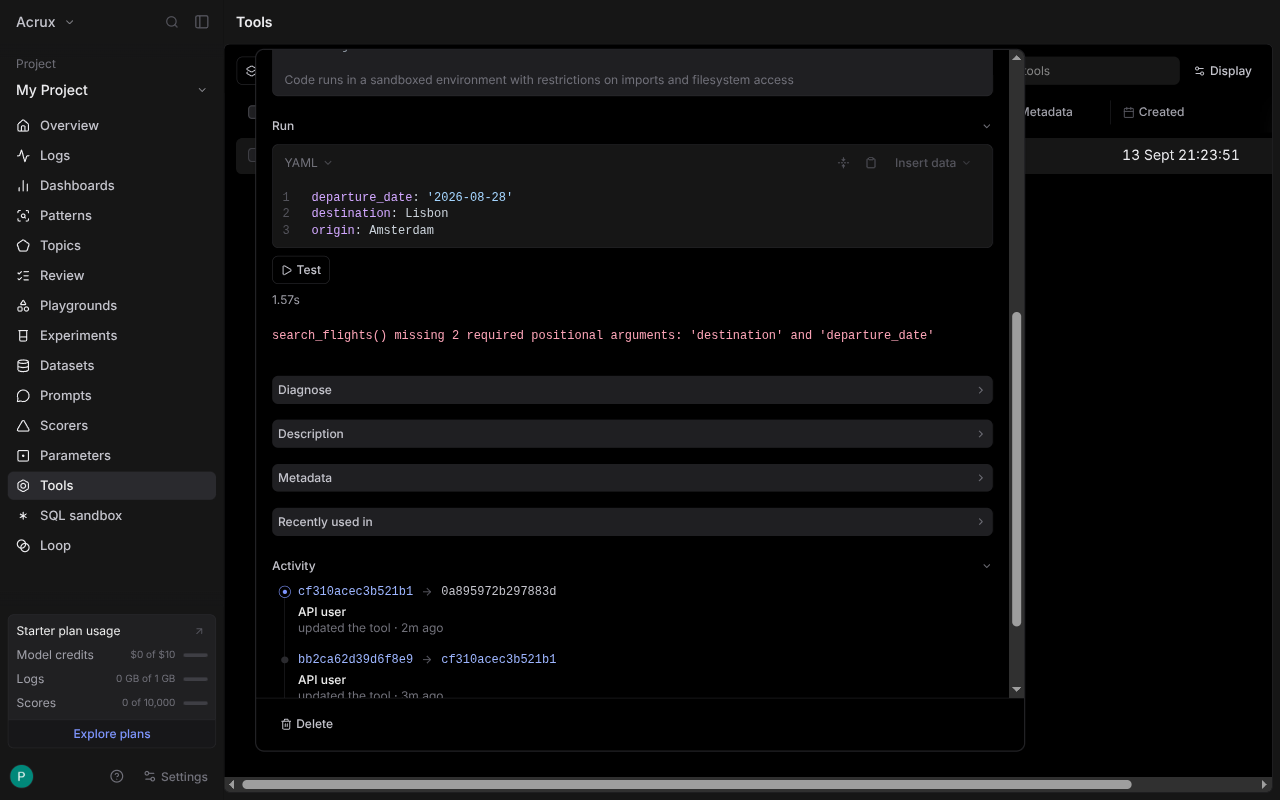
Task: Open Dashboards from the sidebar
Action: [112, 186]
